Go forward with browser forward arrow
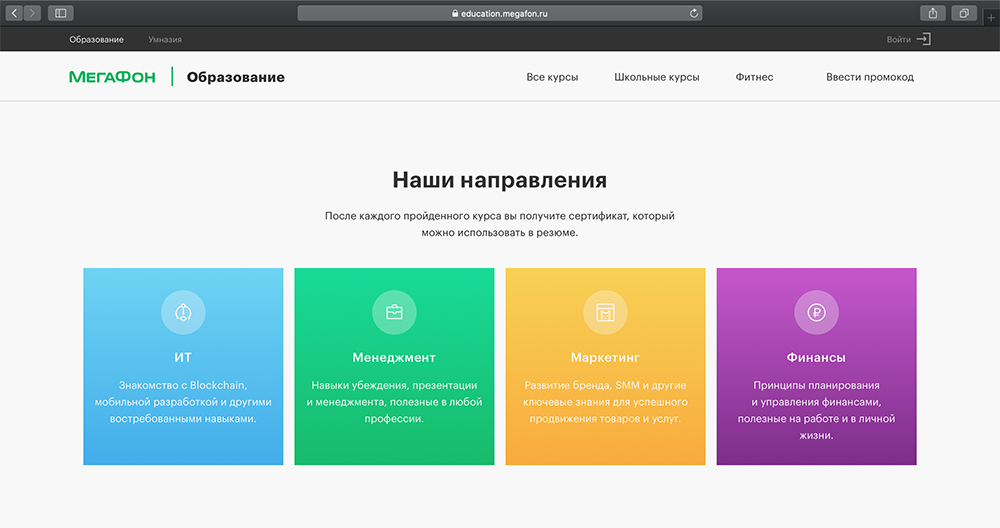This screenshot has width=1000, height=528. [x=33, y=13]
